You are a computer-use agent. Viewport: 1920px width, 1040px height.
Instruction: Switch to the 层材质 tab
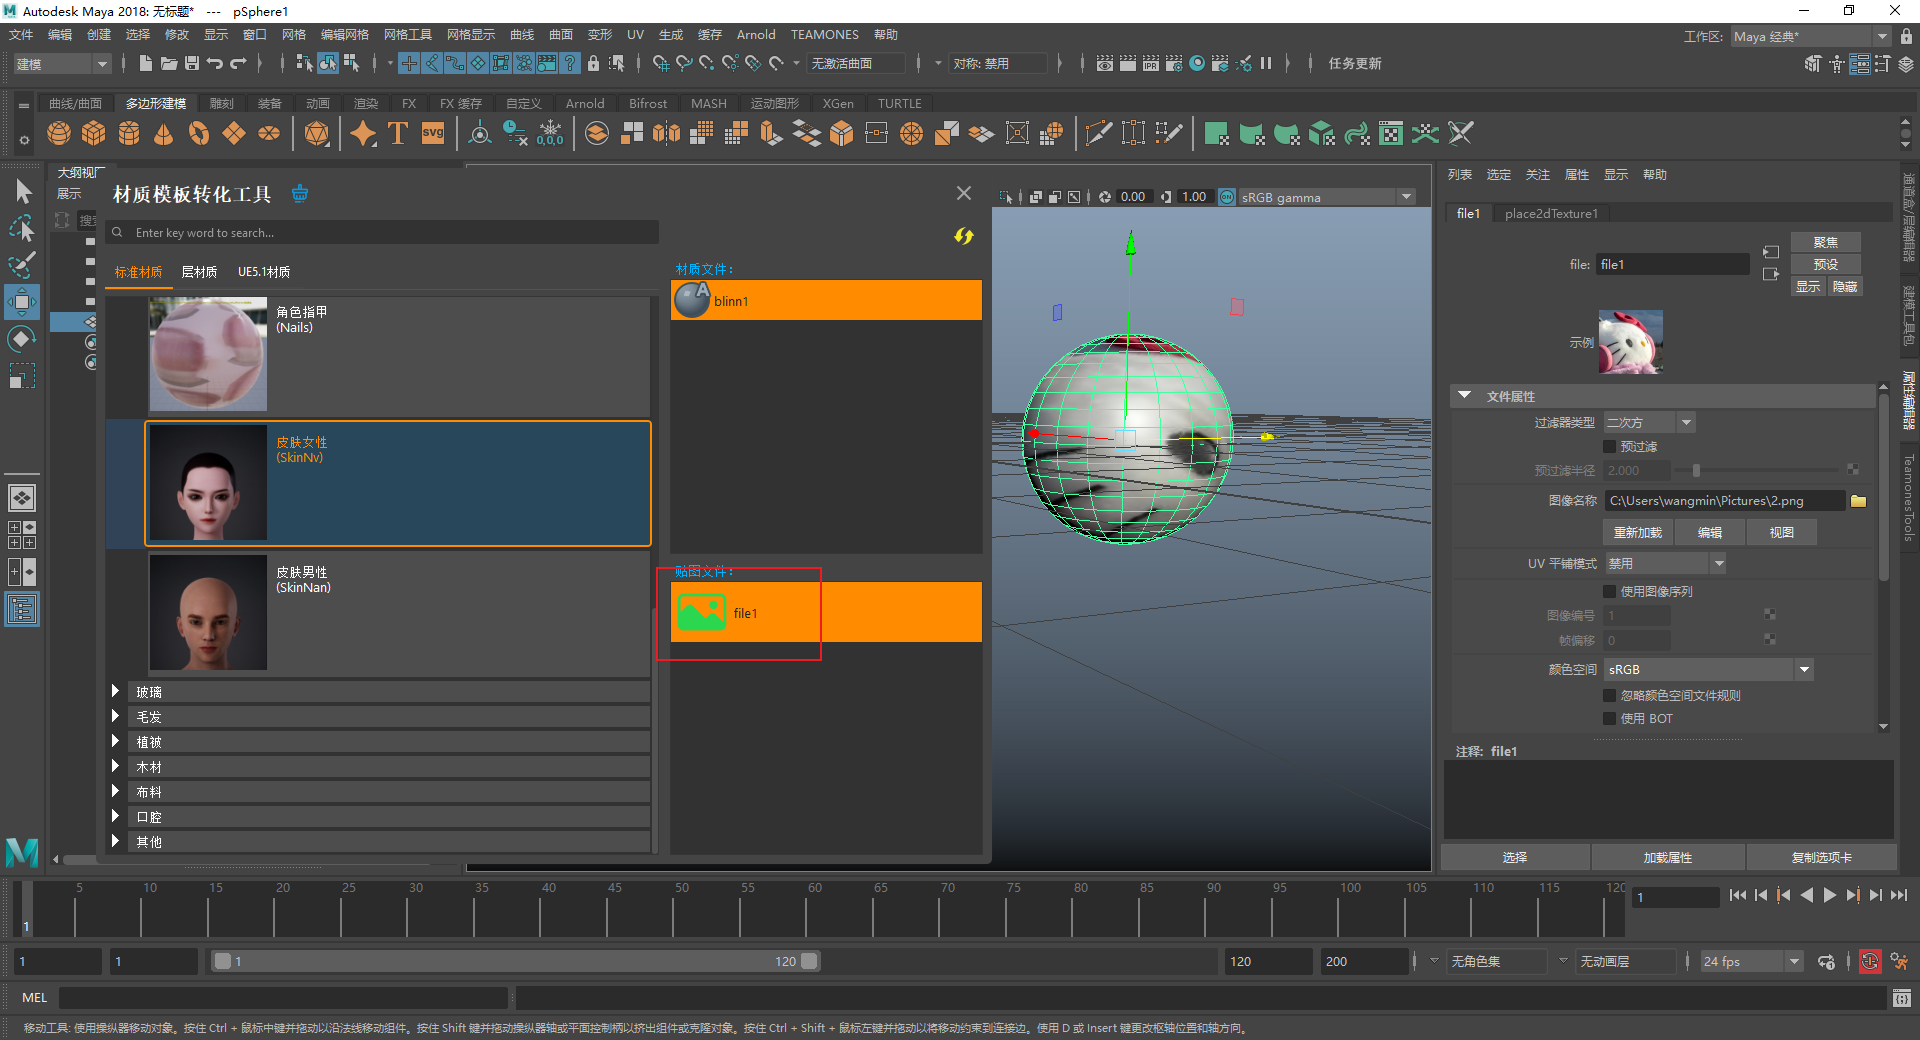click(199, 272)
